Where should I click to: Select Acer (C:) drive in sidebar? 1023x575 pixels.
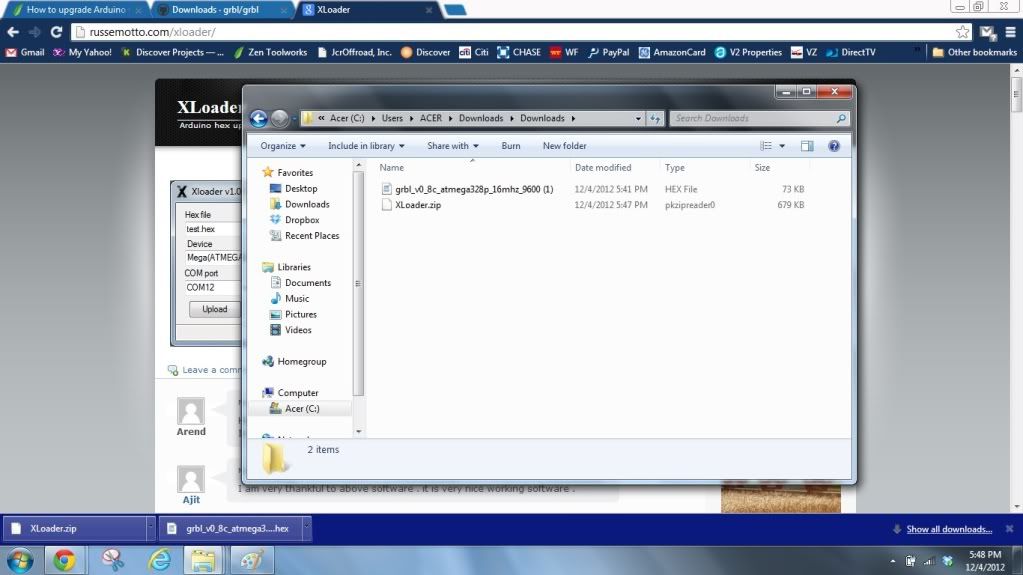301,409
